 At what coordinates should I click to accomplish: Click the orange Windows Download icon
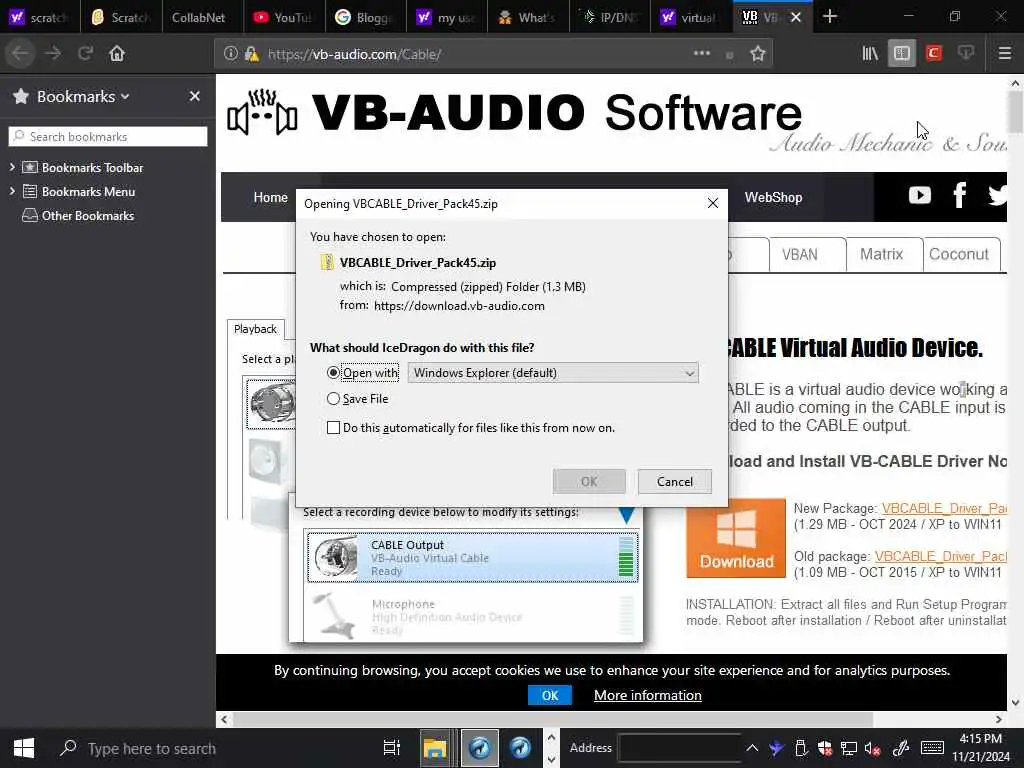tap(736, 538)
